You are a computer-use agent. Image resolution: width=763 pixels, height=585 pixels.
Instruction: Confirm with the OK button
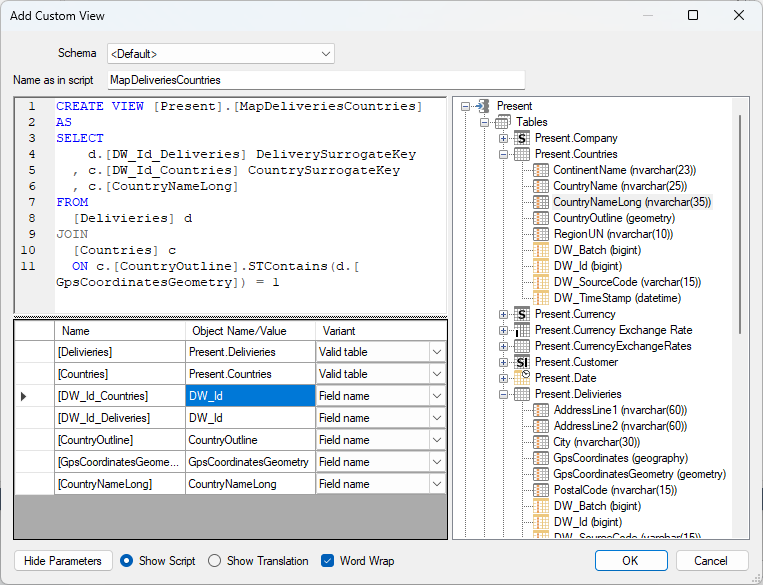[x=631, y=561]
